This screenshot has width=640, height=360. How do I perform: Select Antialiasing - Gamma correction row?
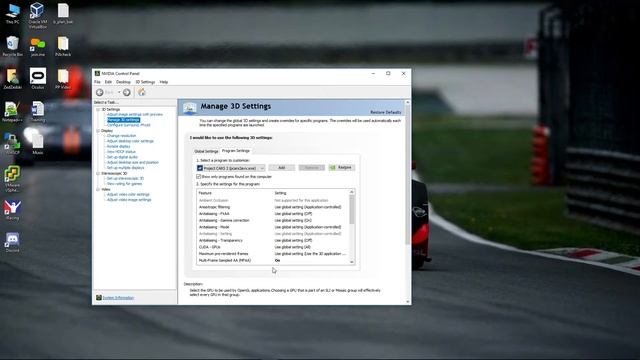[272, 220]
